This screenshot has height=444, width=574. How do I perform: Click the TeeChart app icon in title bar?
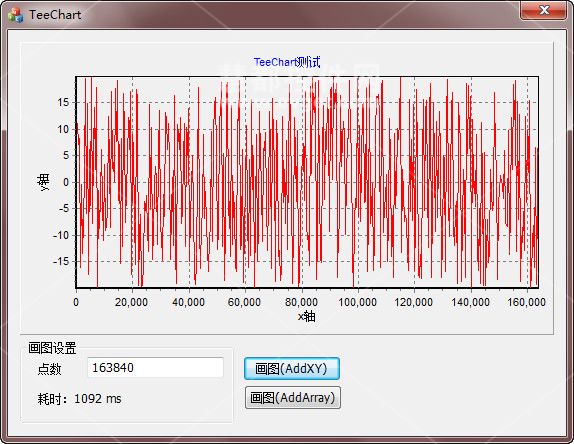pos(15,15)
